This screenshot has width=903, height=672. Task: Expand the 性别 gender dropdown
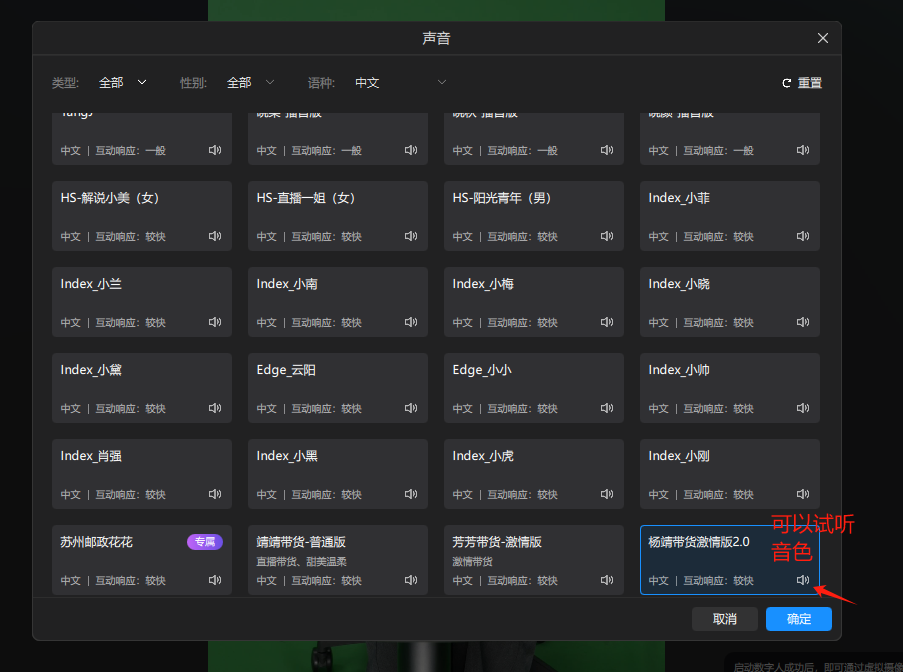[x=250, y=83]
